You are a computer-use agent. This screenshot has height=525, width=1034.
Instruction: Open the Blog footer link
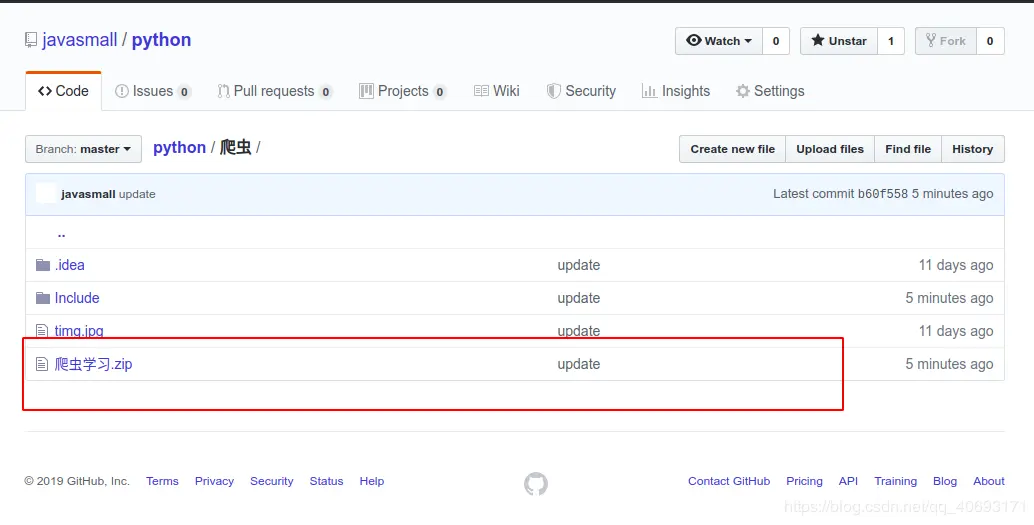pos(945,481)
